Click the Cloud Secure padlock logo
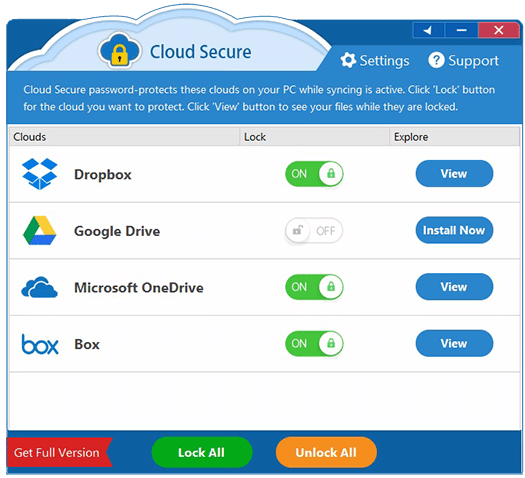 [119, 51]
